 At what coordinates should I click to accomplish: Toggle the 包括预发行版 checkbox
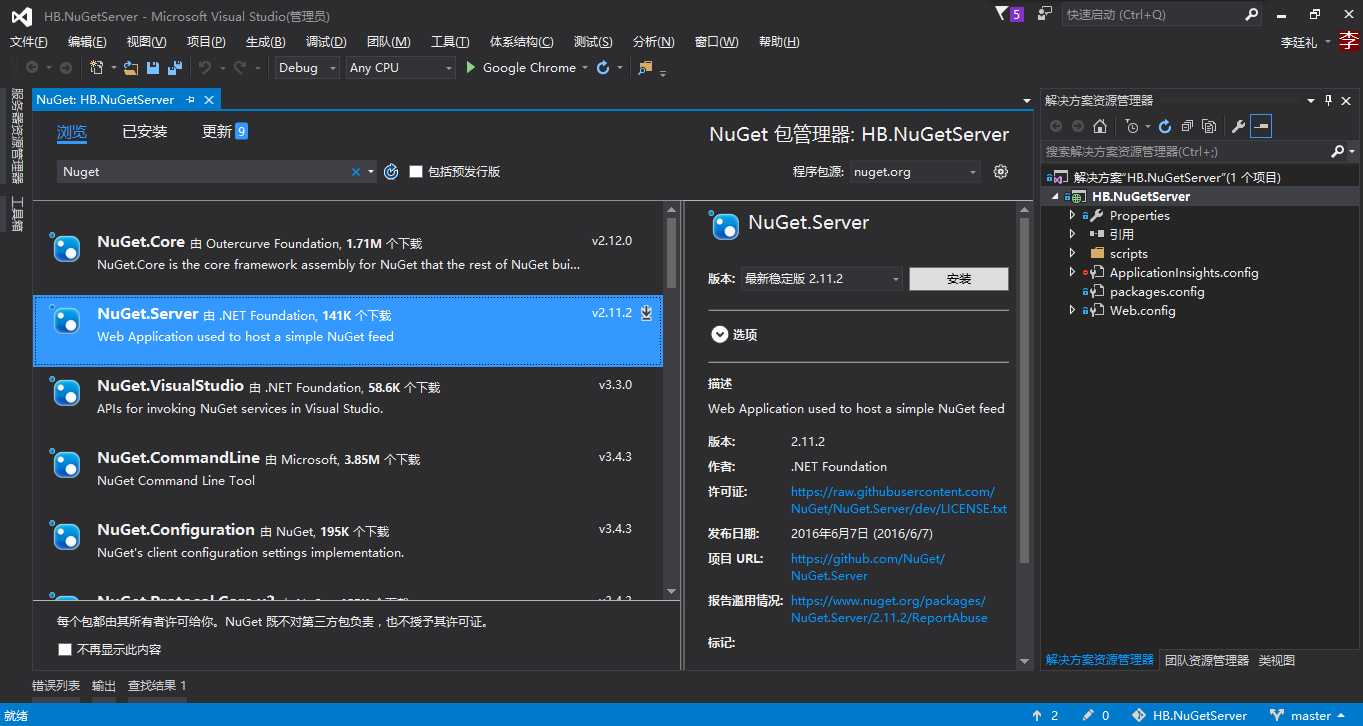click(x=416, y=172)
